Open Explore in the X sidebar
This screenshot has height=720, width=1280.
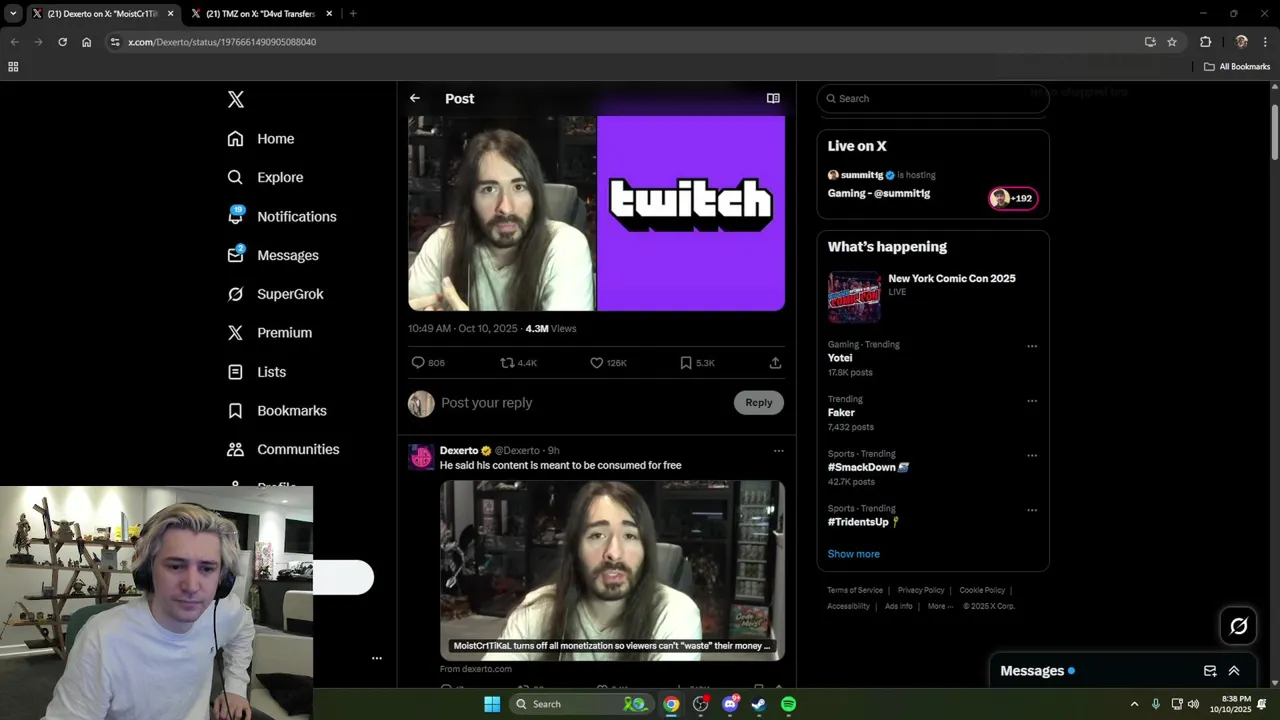(265, 177)
